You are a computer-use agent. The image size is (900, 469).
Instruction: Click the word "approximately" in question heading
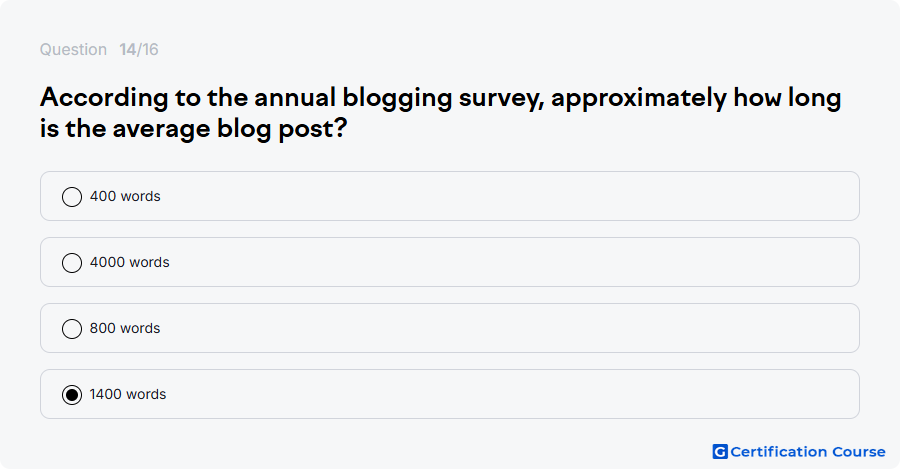tap(639, 99)
